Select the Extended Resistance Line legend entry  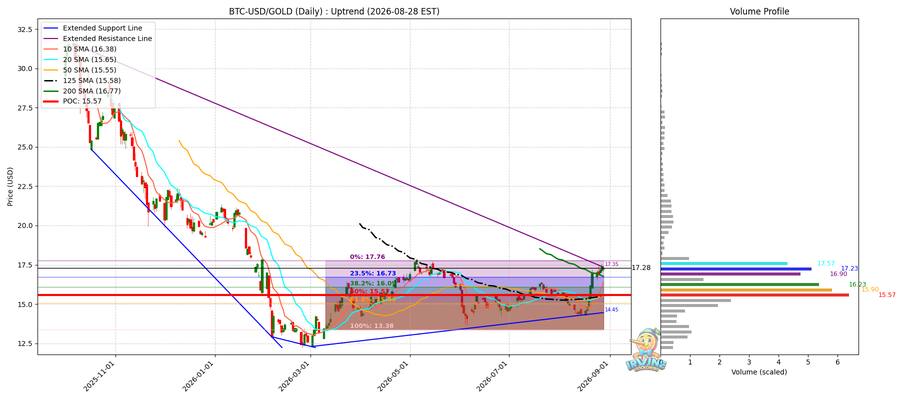97,38
